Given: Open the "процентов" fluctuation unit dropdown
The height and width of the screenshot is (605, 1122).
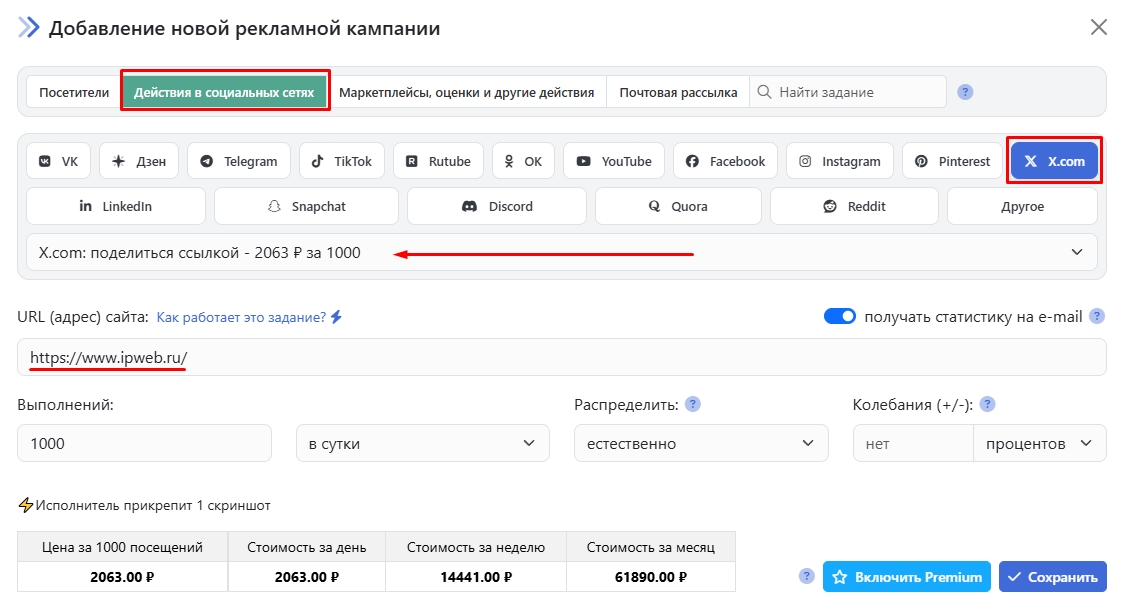Looking at the screenshot, I should pyautogui.click(x=1039, y=443).
